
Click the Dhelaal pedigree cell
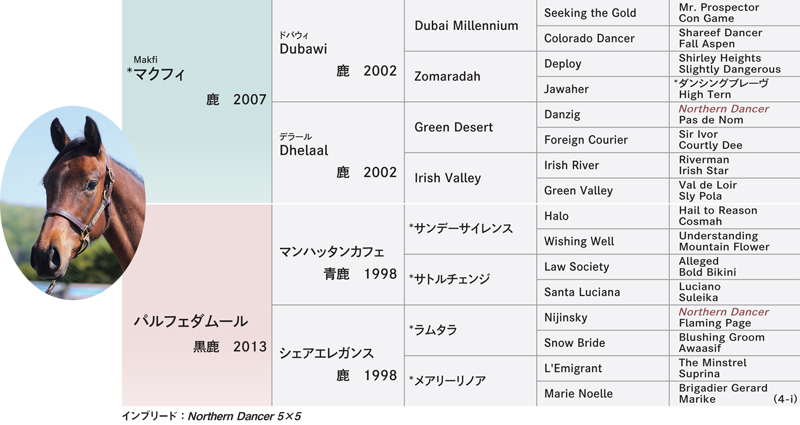(301, 148)
